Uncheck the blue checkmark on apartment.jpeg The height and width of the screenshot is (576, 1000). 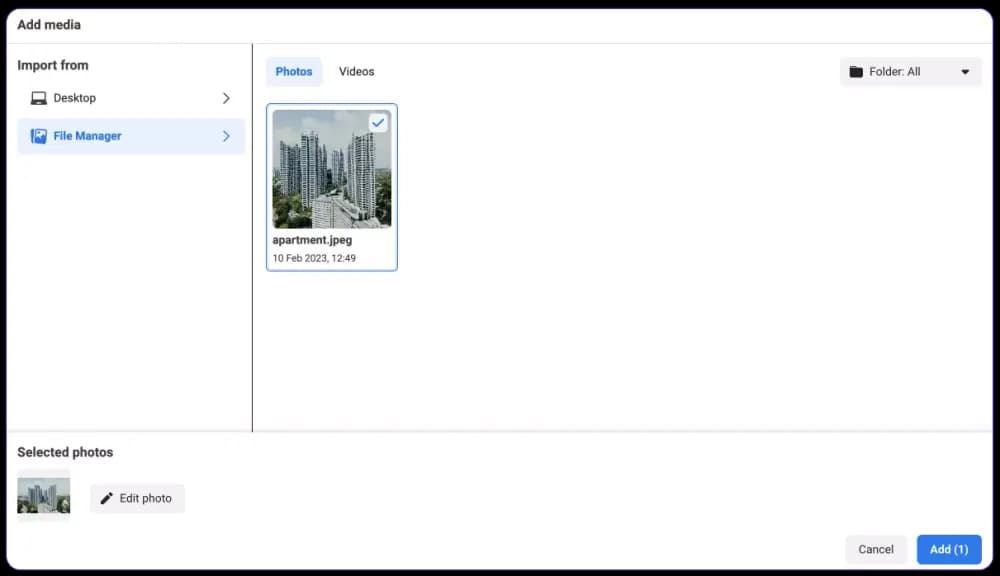click(378, 122)
